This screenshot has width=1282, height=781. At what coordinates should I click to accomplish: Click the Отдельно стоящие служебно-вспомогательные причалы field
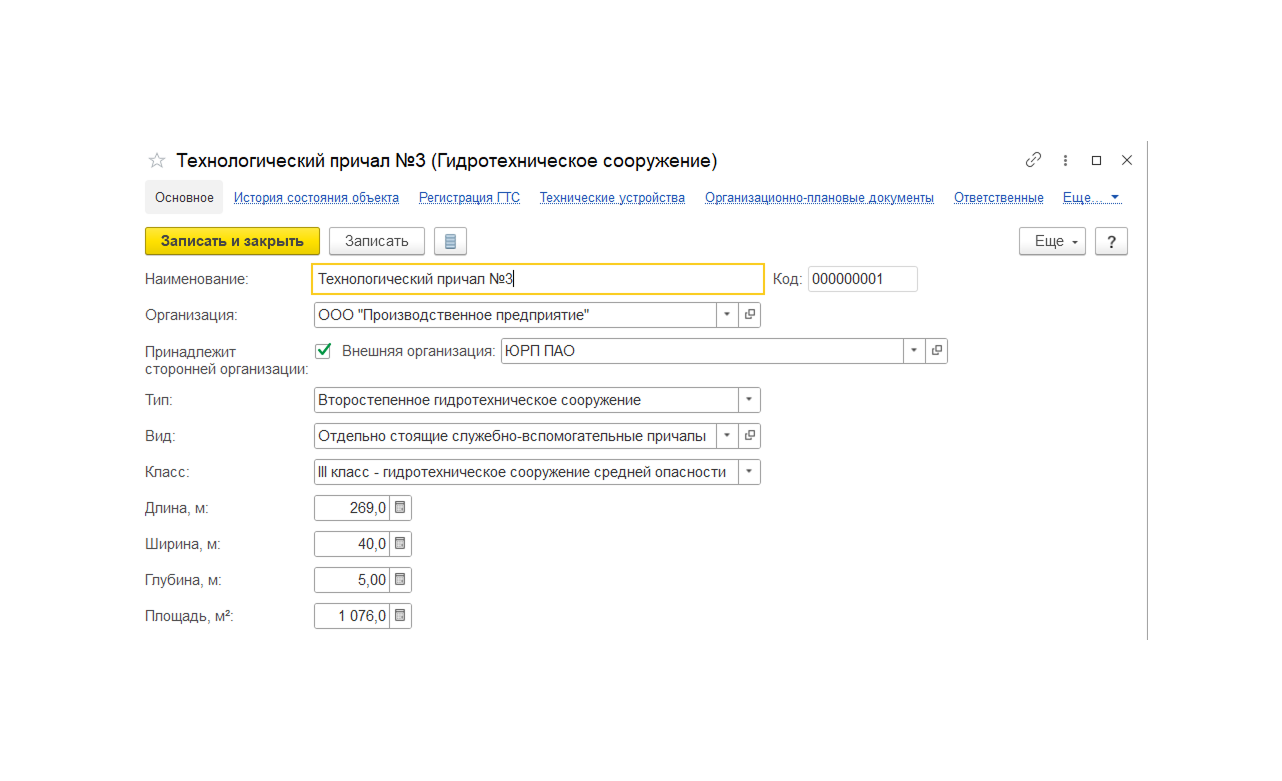pos(515,436)
